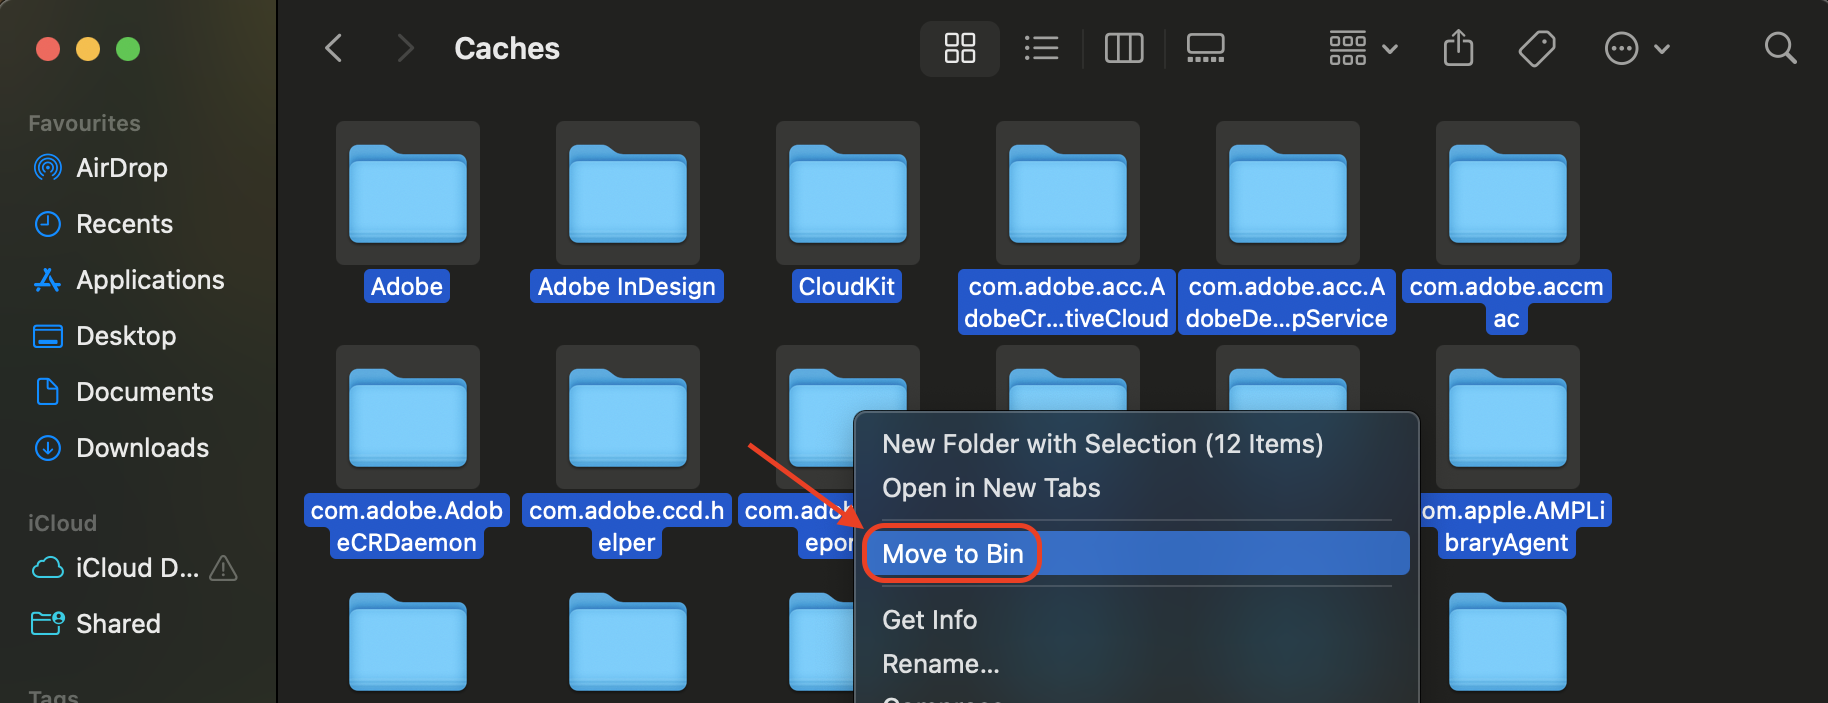The image size is (1828, 703).
Task: Choose Rename... from context menu
Action: (940, 664)
